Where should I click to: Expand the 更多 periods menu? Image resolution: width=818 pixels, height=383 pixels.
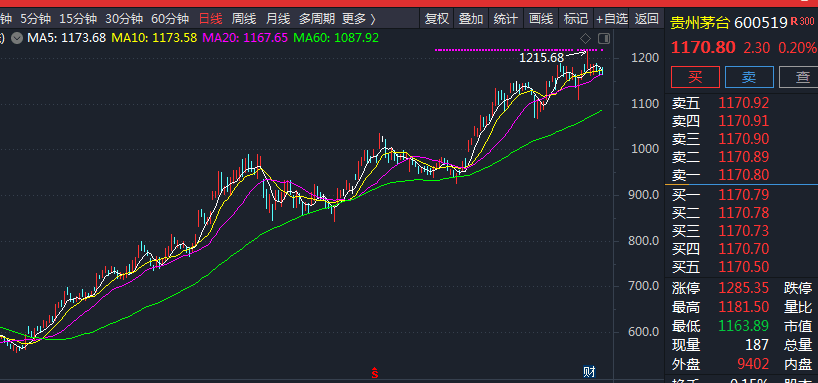coord(359,19)
